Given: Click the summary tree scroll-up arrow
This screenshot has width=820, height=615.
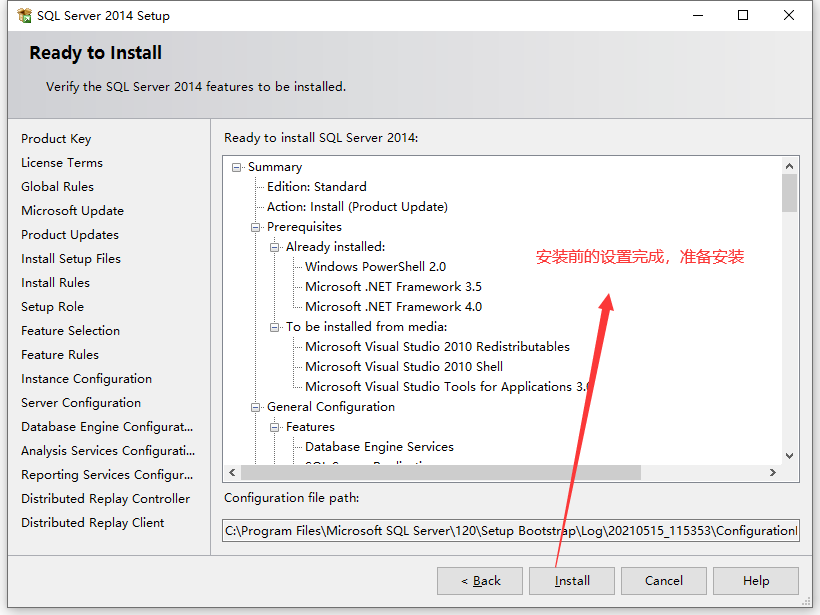Looking at the screenshot, I should coord(789,166).
